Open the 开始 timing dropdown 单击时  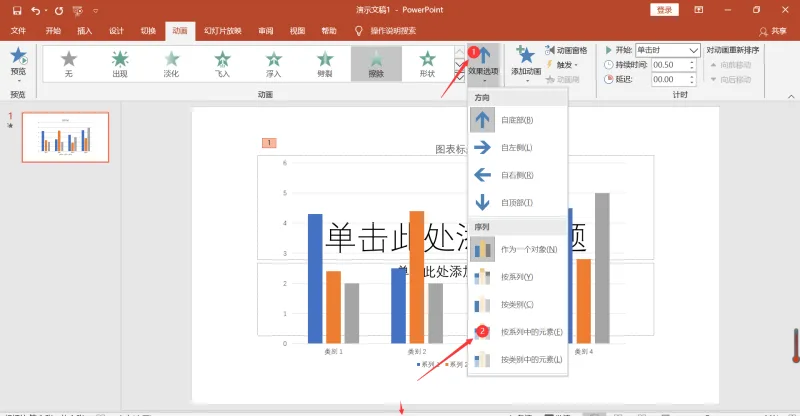(667, 50)
